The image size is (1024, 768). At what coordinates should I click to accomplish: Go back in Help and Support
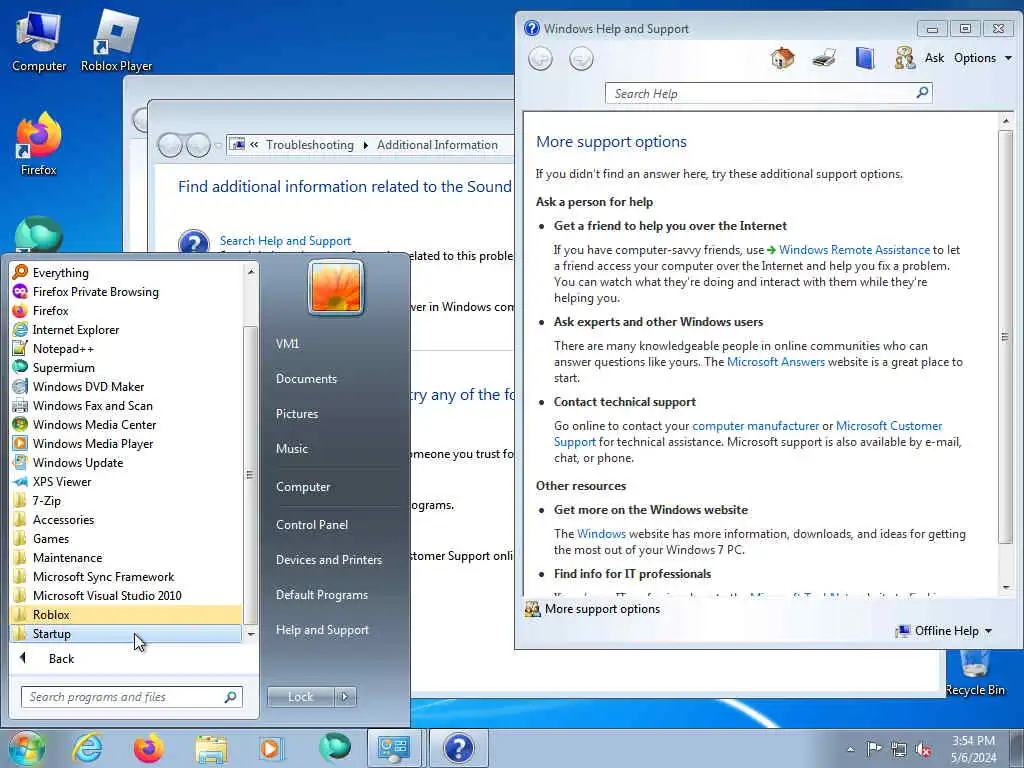pos(540,59)
